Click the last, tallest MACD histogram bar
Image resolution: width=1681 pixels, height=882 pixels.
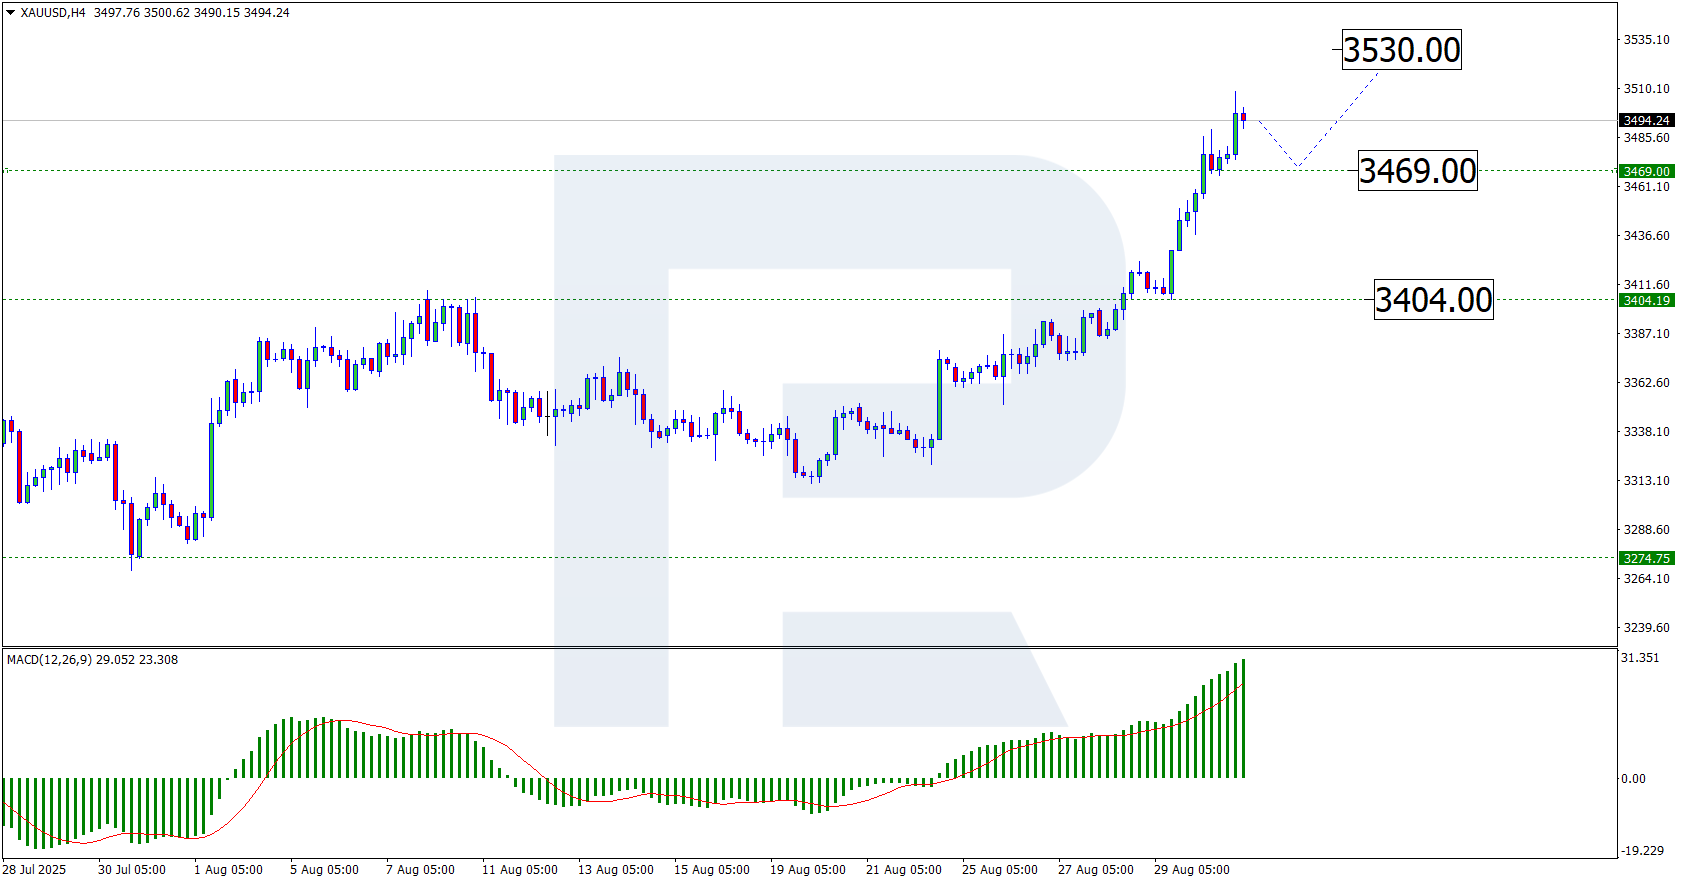click(1243, 718)
